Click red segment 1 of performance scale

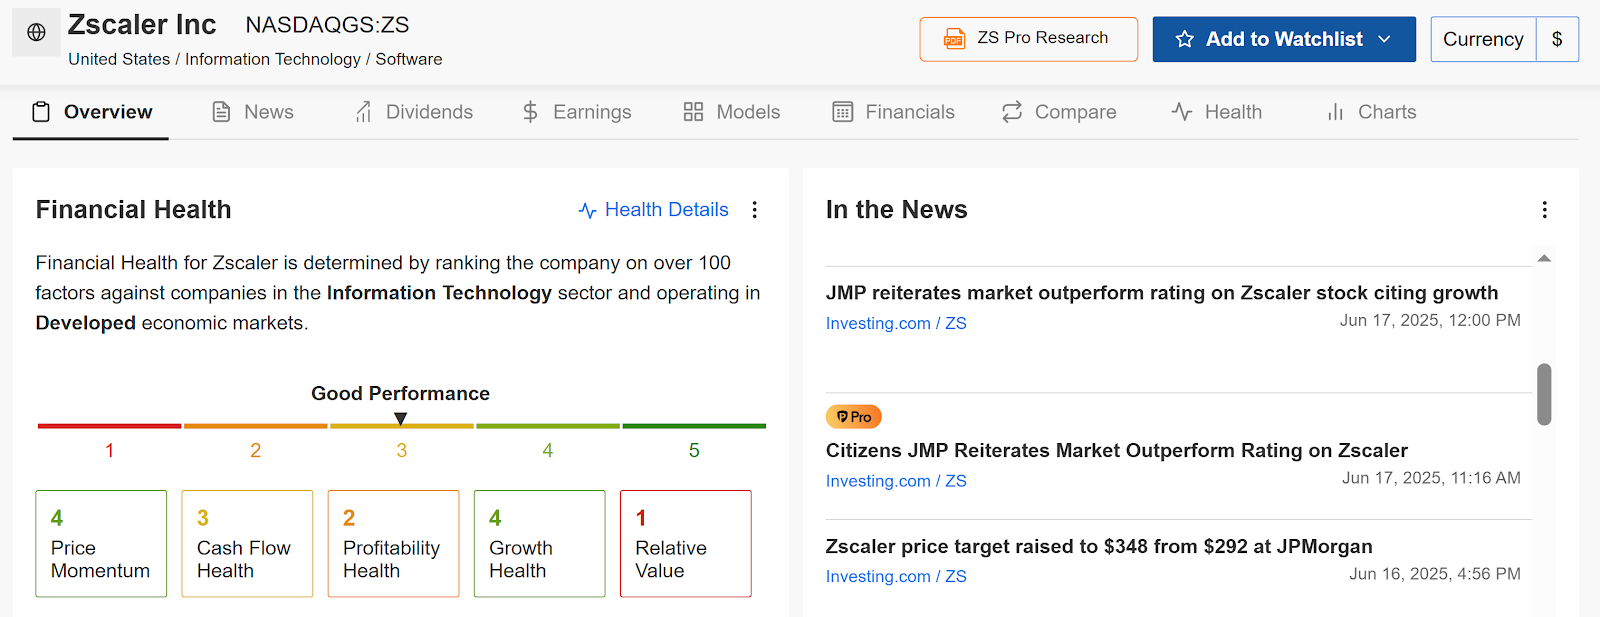pyautogui.click(x=109, y=426)
